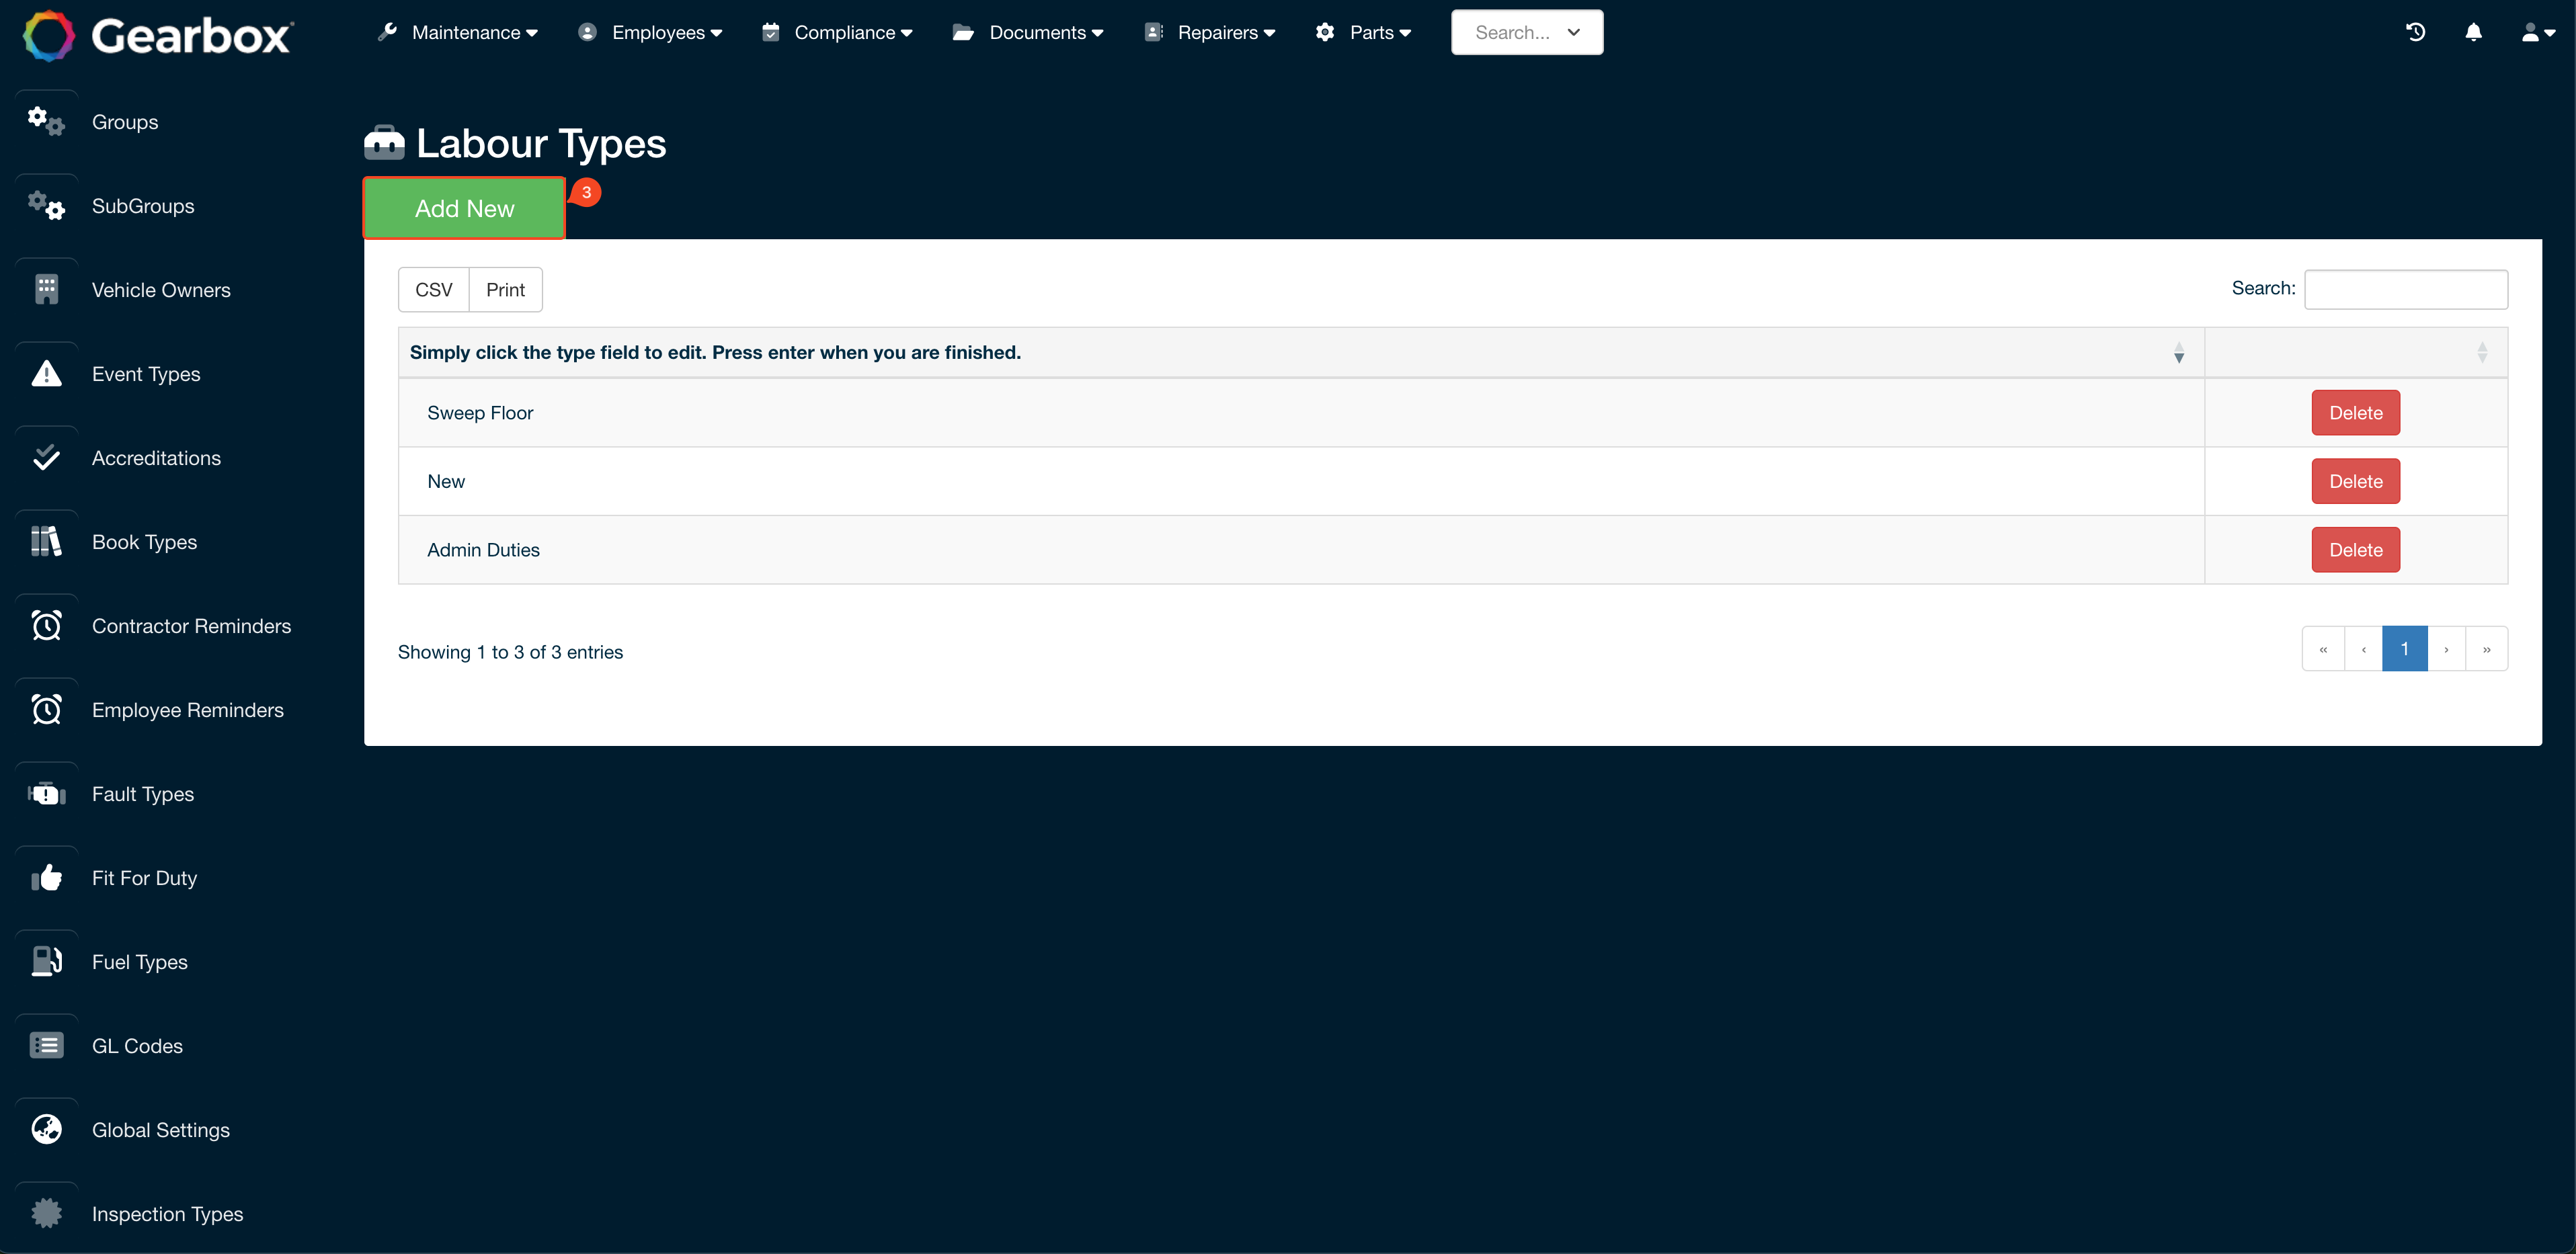Delete the New labour type
The width and height of the screenshot is (2576, 1254).
point(2355,481)
